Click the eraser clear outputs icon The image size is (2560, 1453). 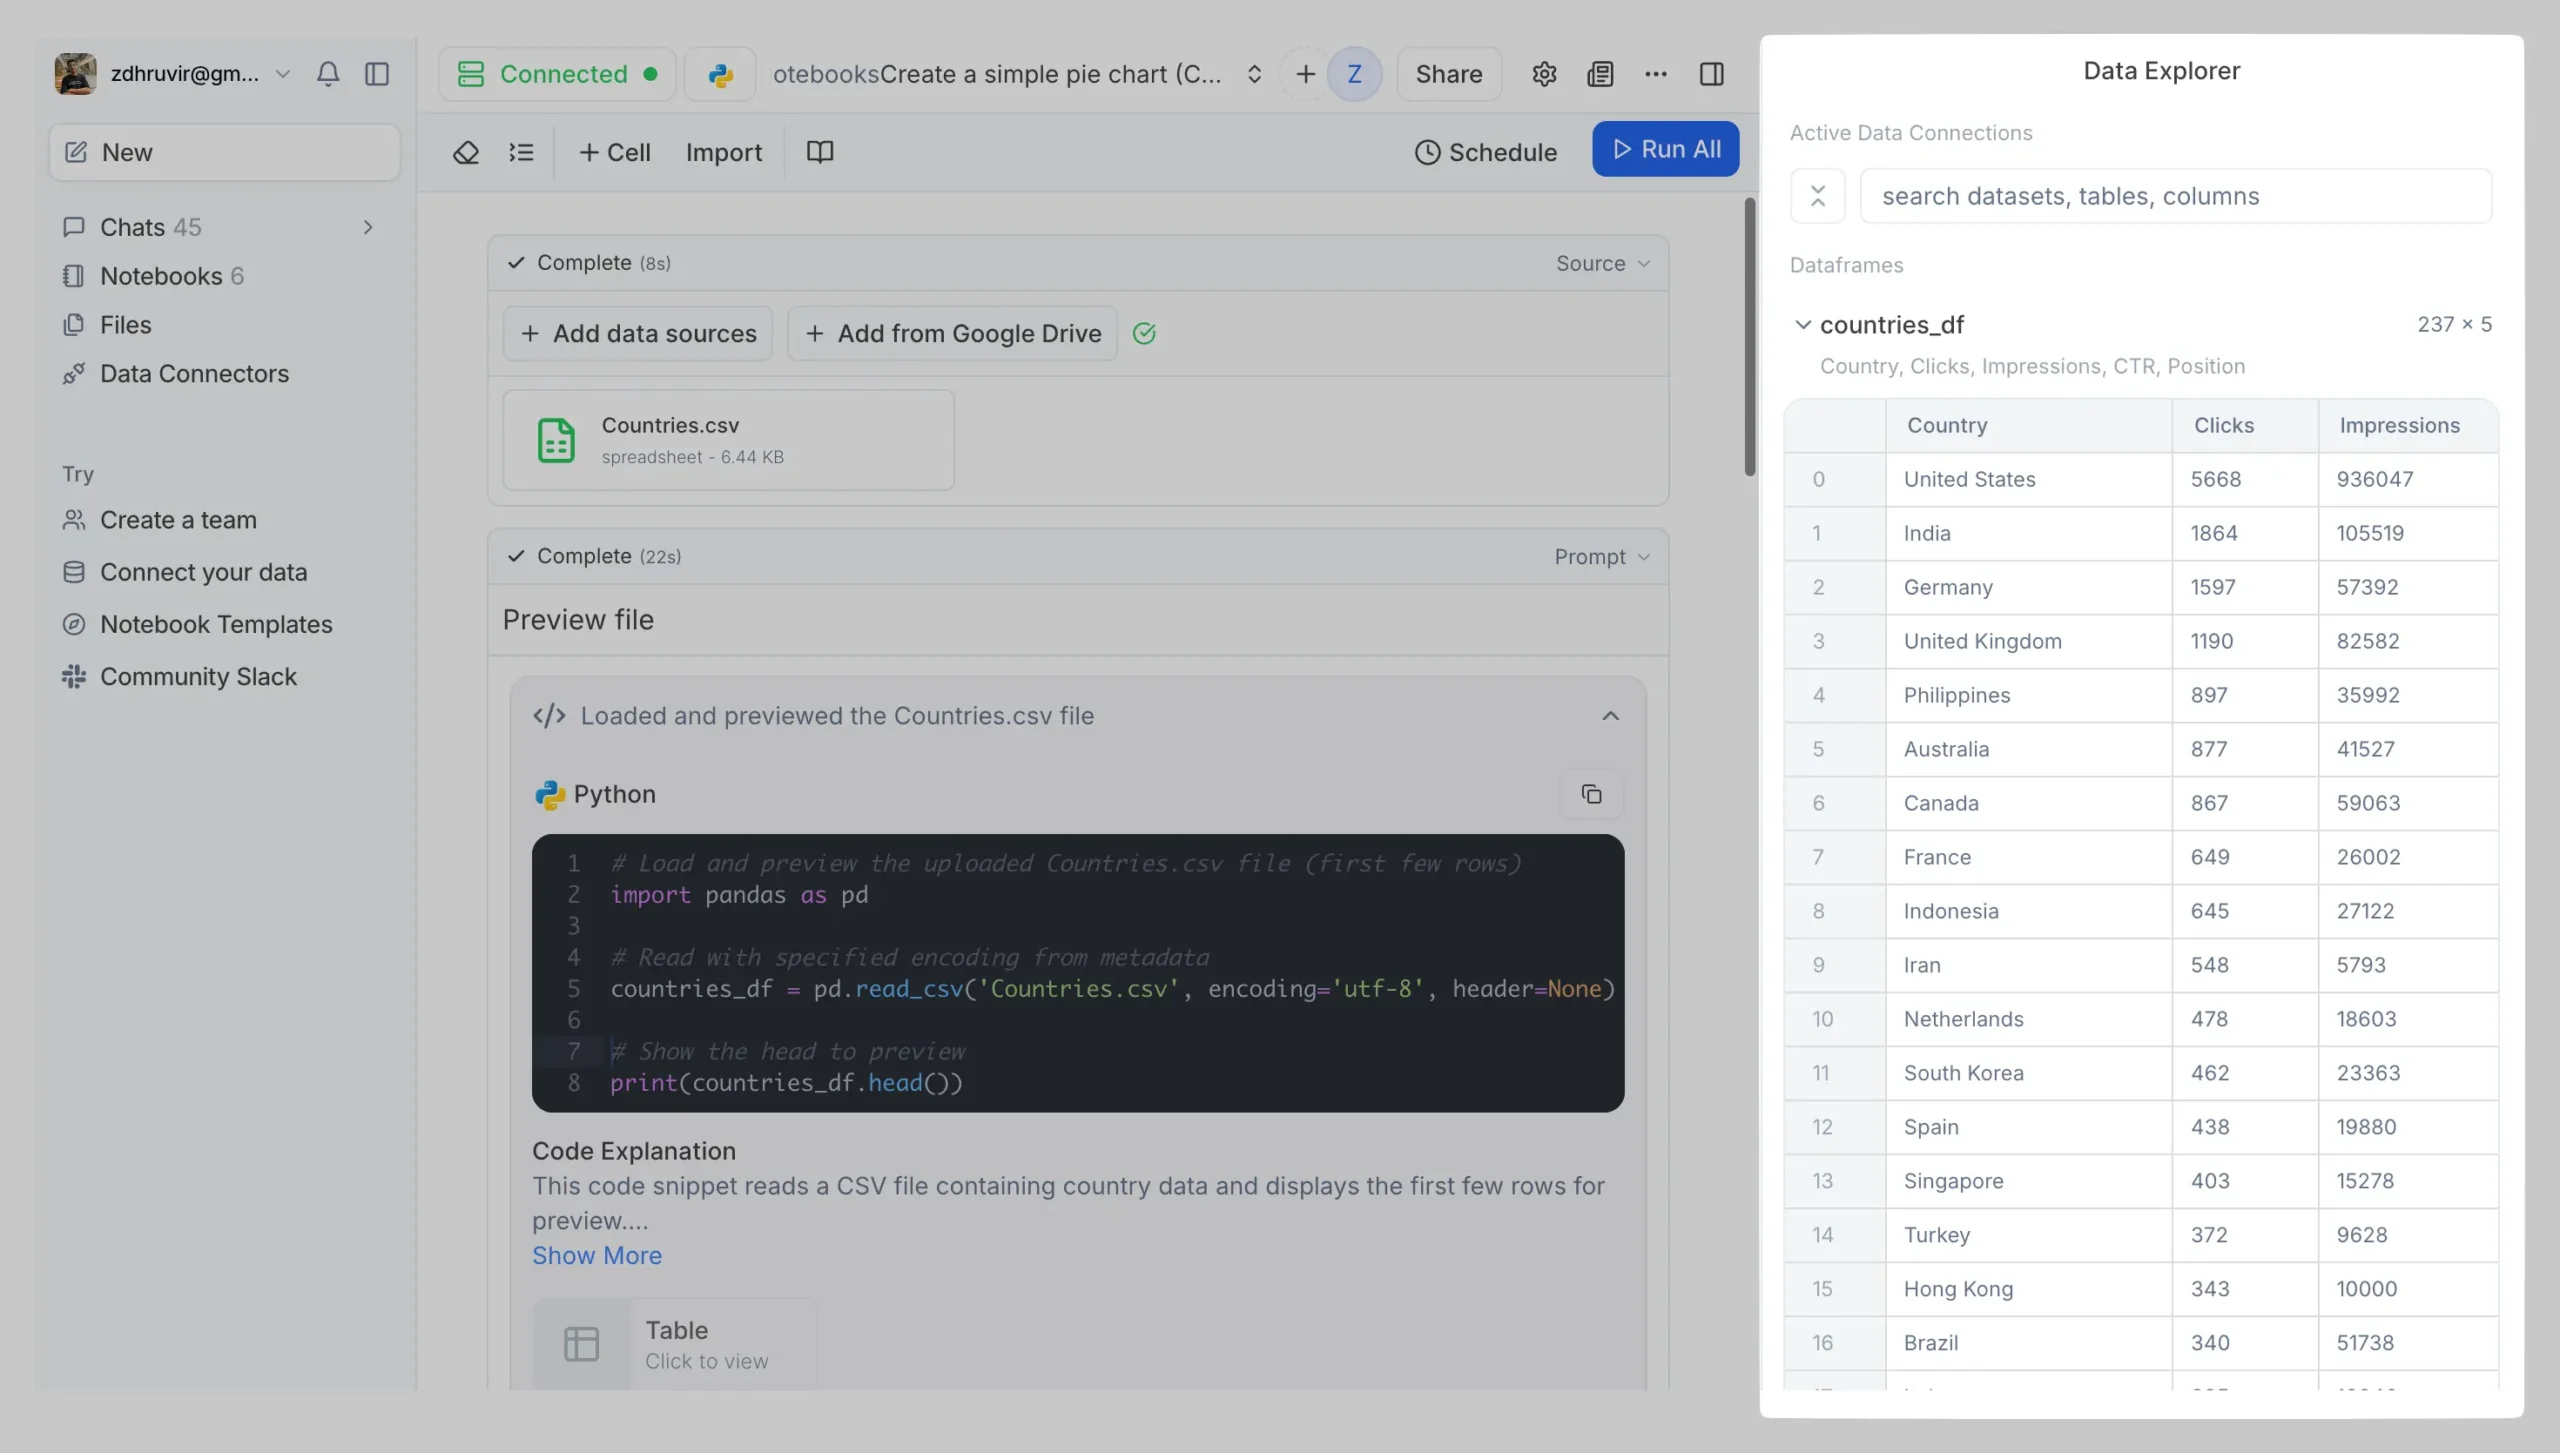(x=466, y=152)
